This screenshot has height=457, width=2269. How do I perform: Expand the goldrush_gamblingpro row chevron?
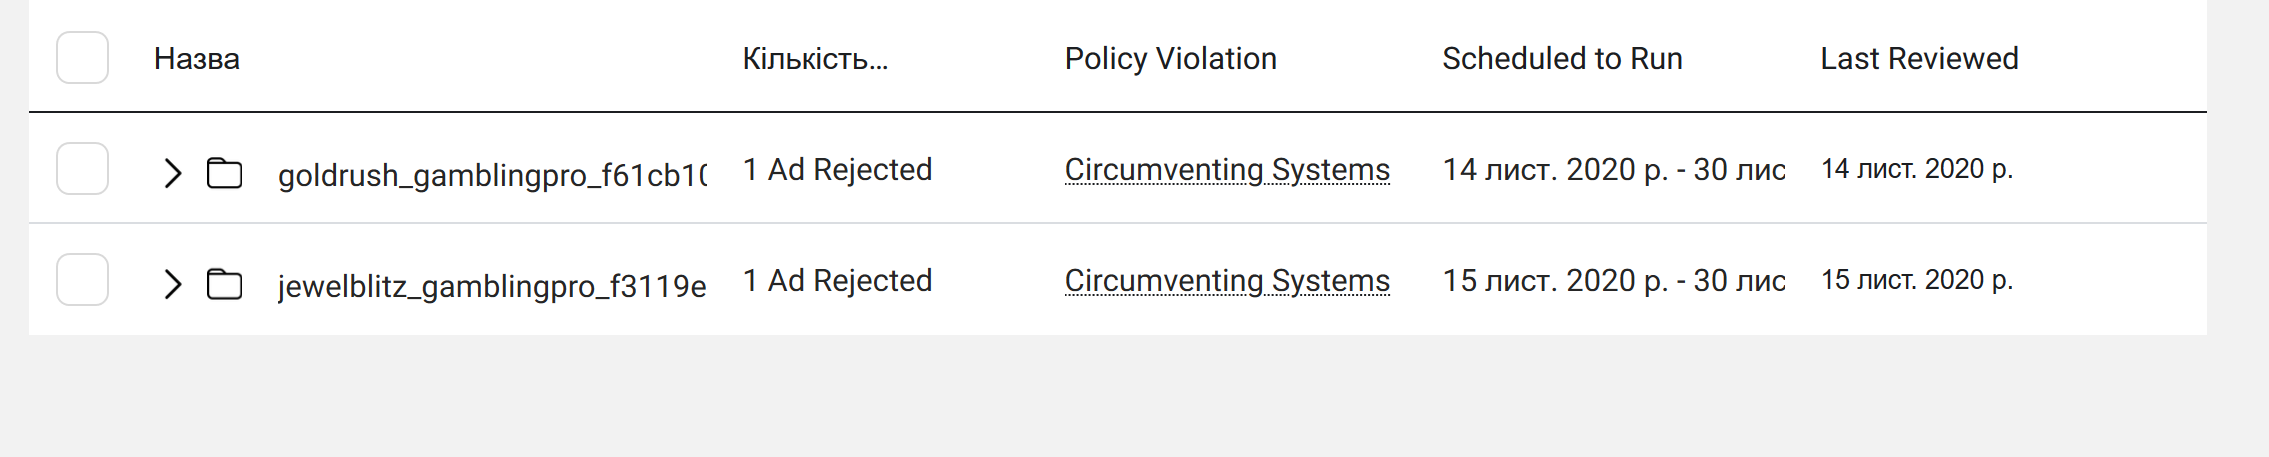coord(173,173)
